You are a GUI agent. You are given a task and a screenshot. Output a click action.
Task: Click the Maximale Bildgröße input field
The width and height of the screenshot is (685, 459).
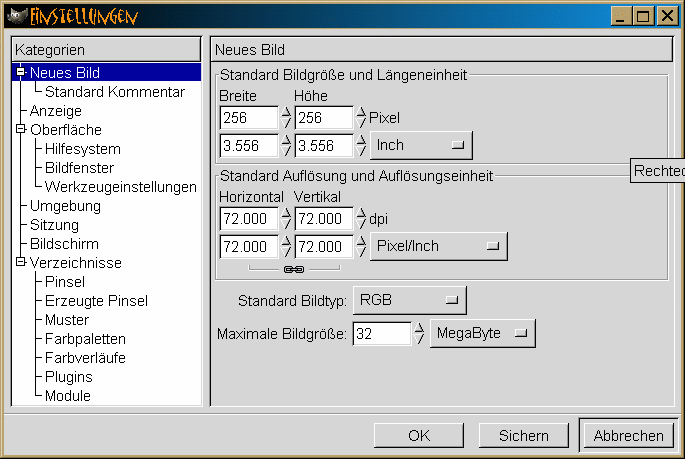point(381,335)
